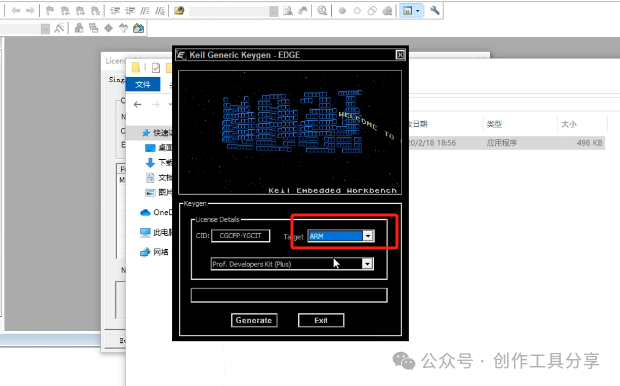The width and height of the screenshot is (620, 386).
Task: Open the find text combo box dropdown
Action: click(x=274, y=11)
